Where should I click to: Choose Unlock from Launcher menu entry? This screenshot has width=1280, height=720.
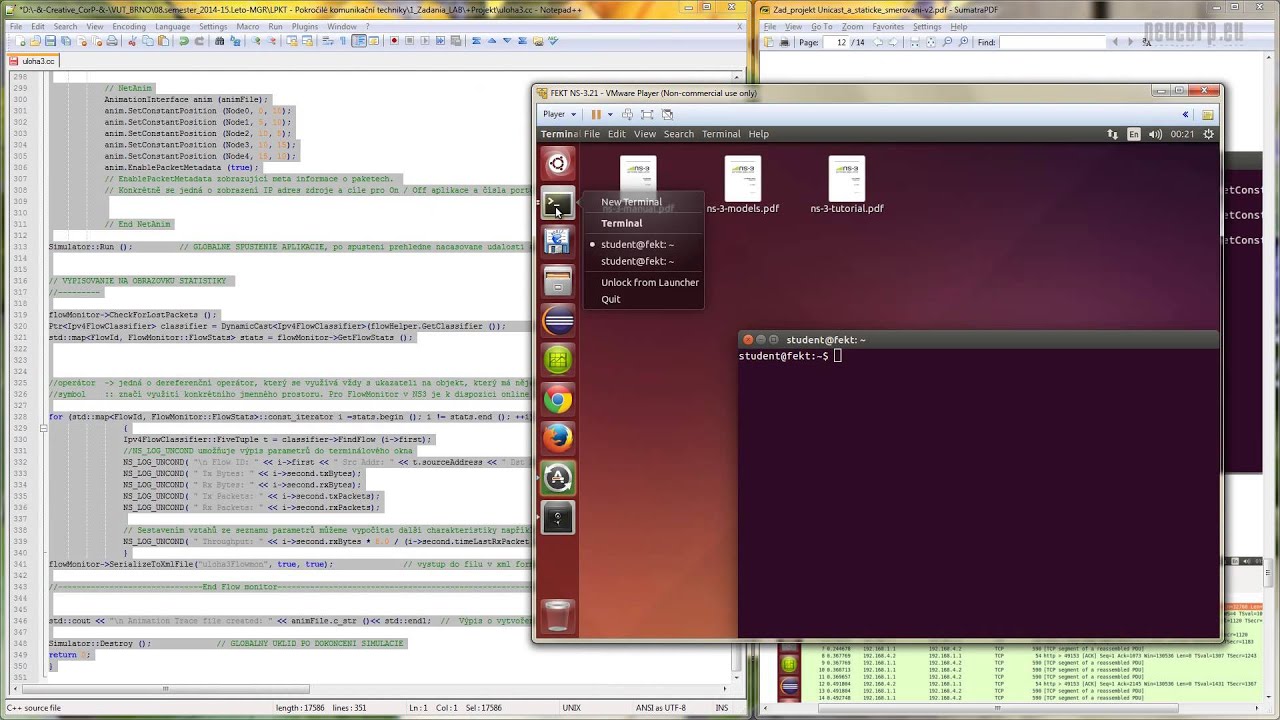point(650,283)
